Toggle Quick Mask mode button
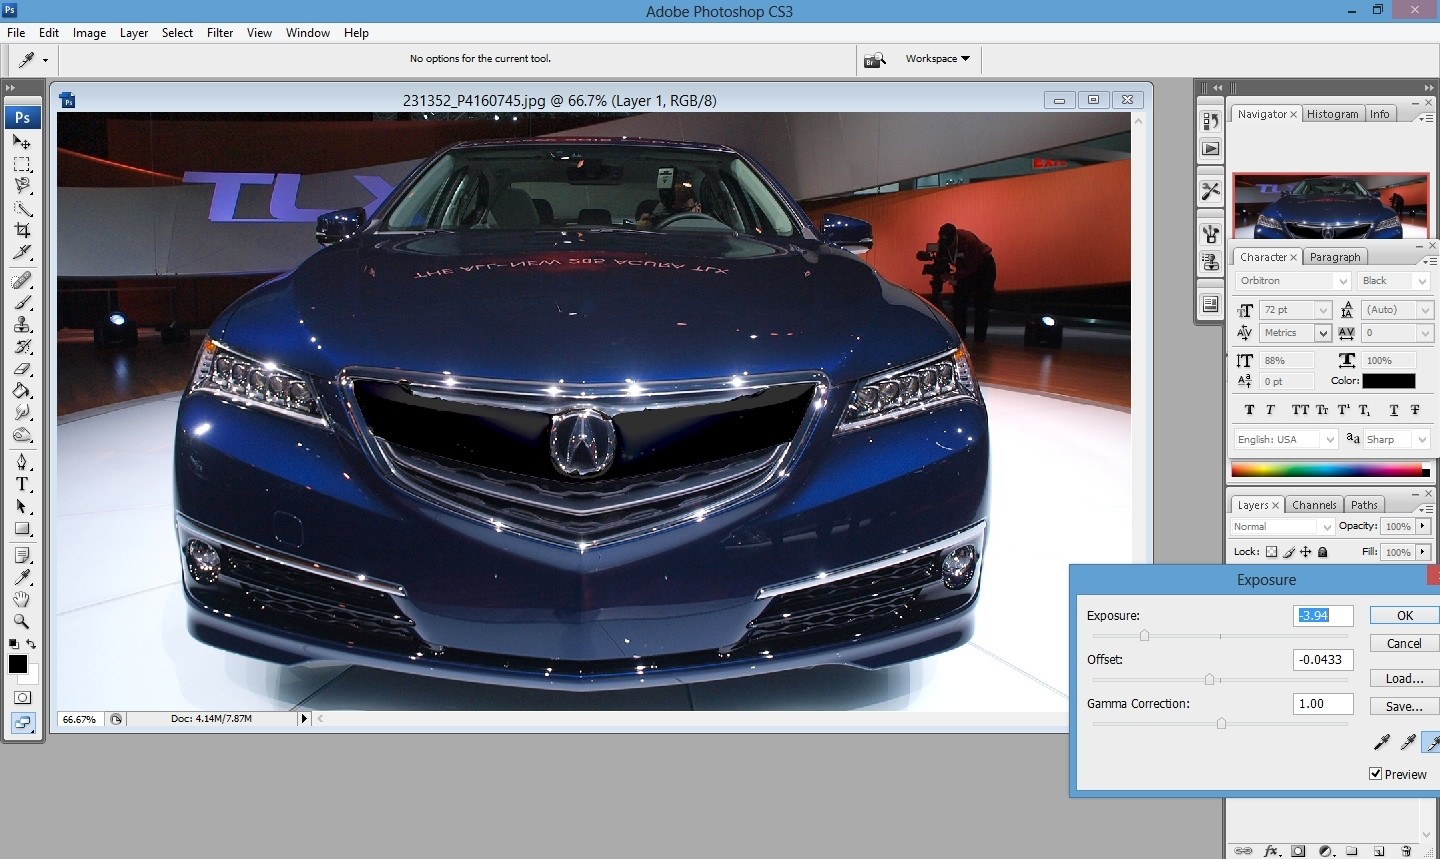Viewport: 1440px width, 859px height. [22, 697]
